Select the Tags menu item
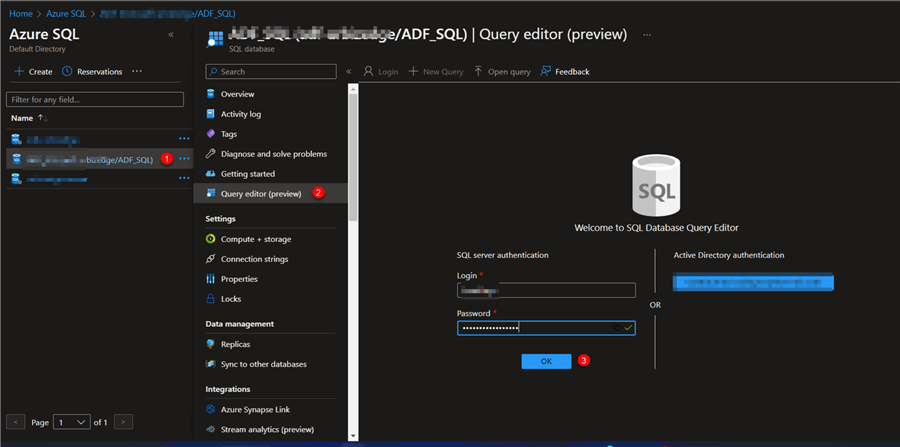900x447 pixels. click(x=229, y=134)
